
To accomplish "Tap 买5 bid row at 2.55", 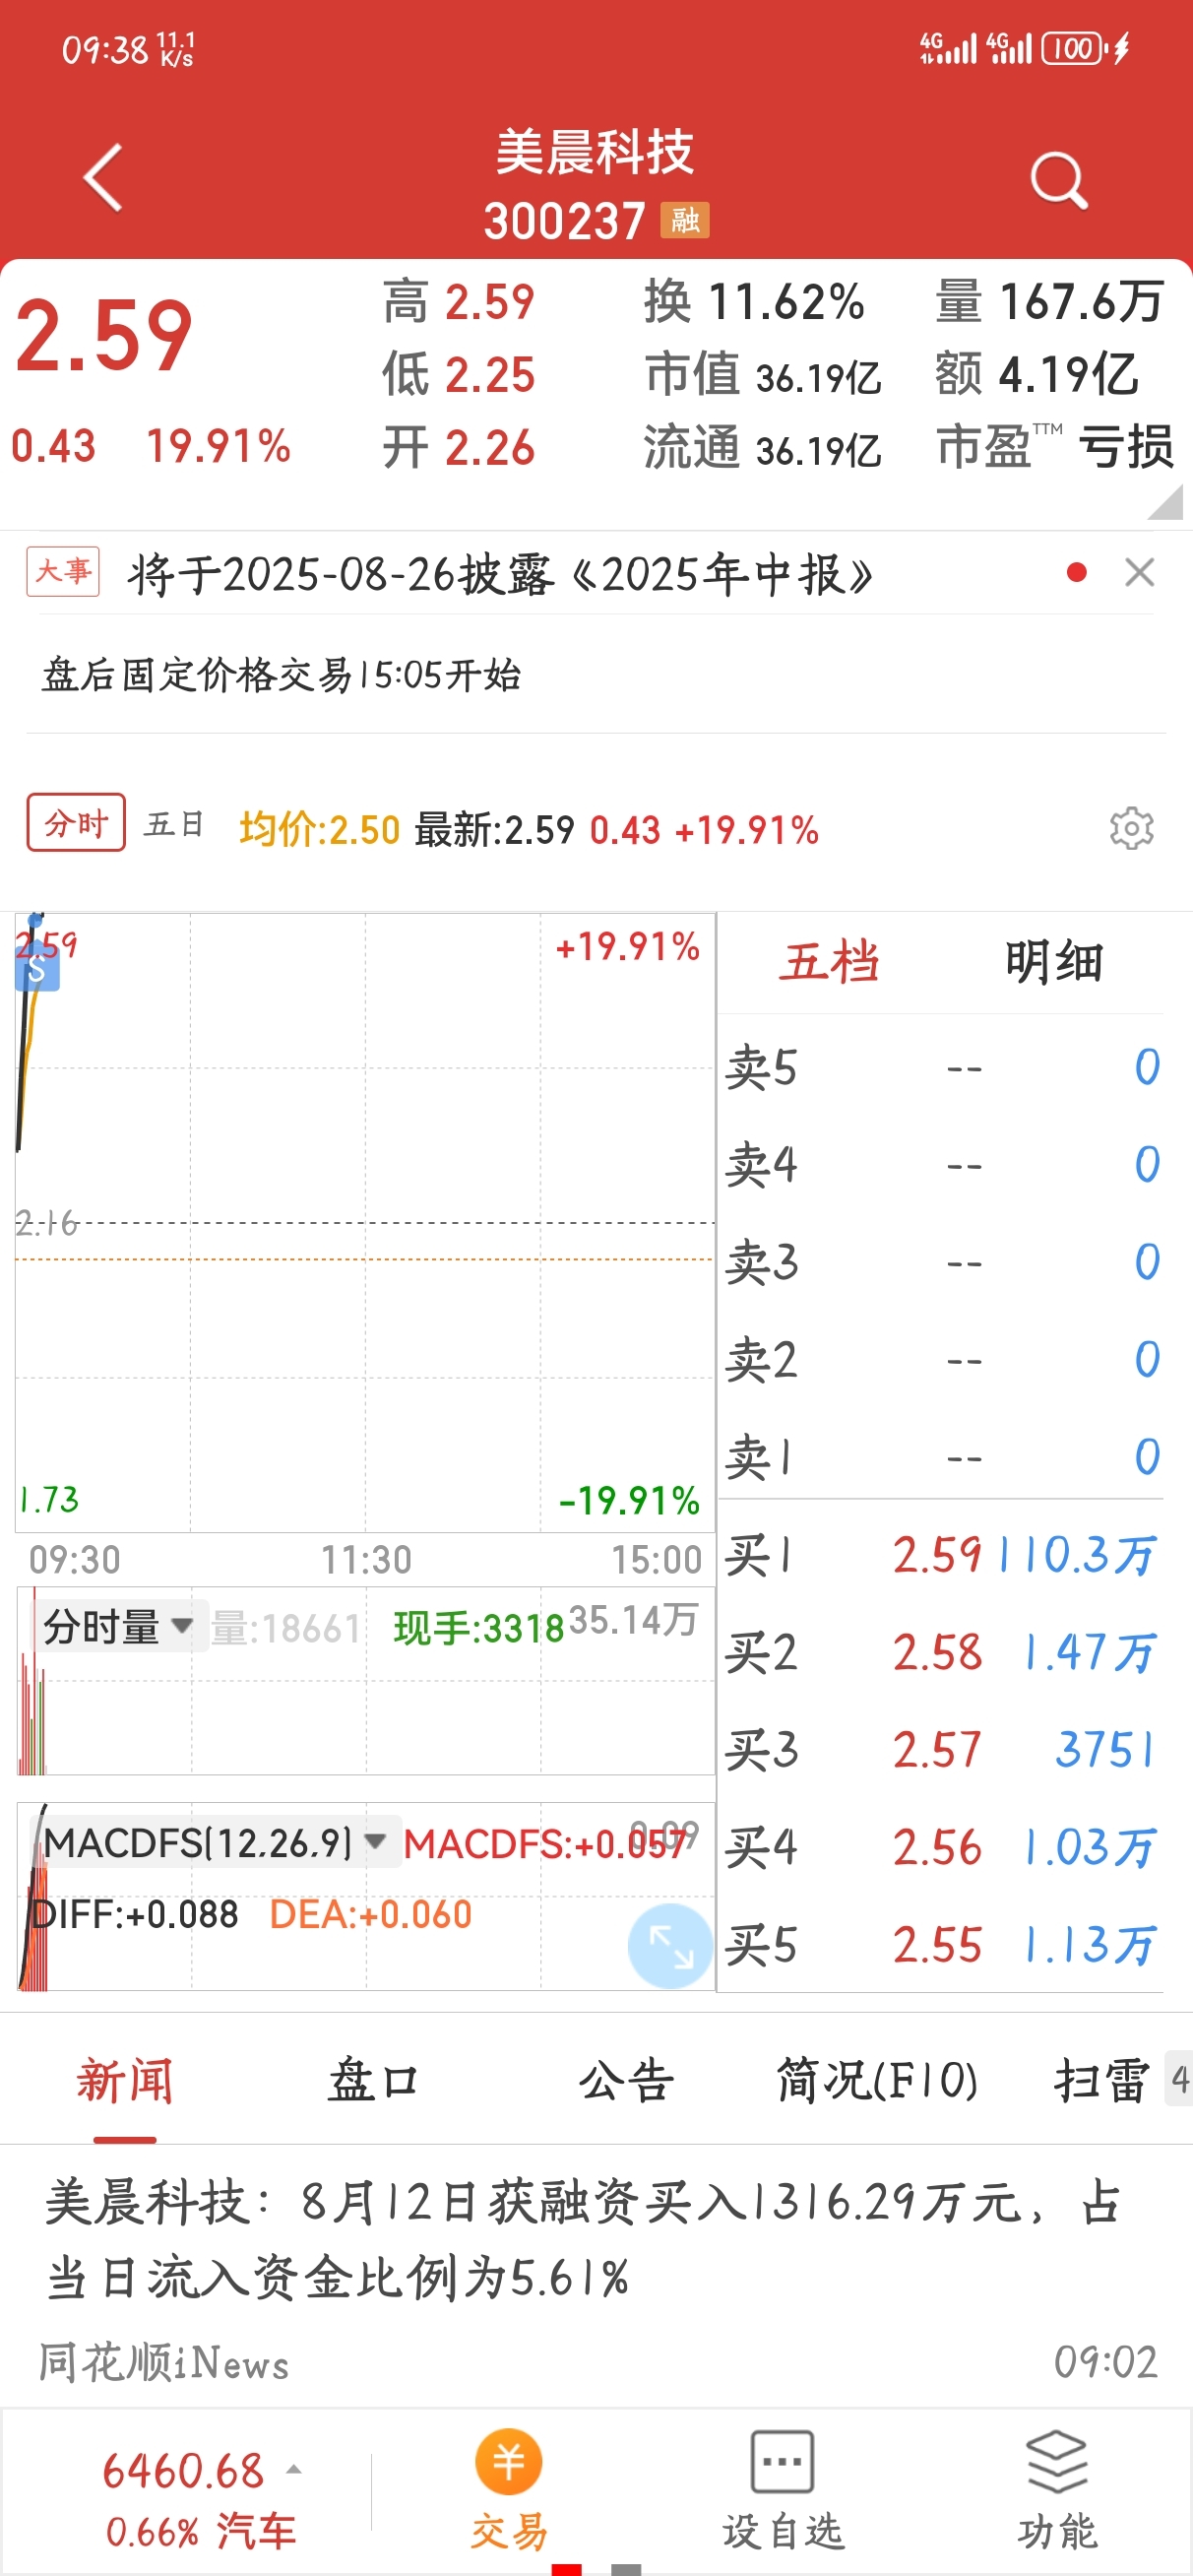I will pos(940,1945).
